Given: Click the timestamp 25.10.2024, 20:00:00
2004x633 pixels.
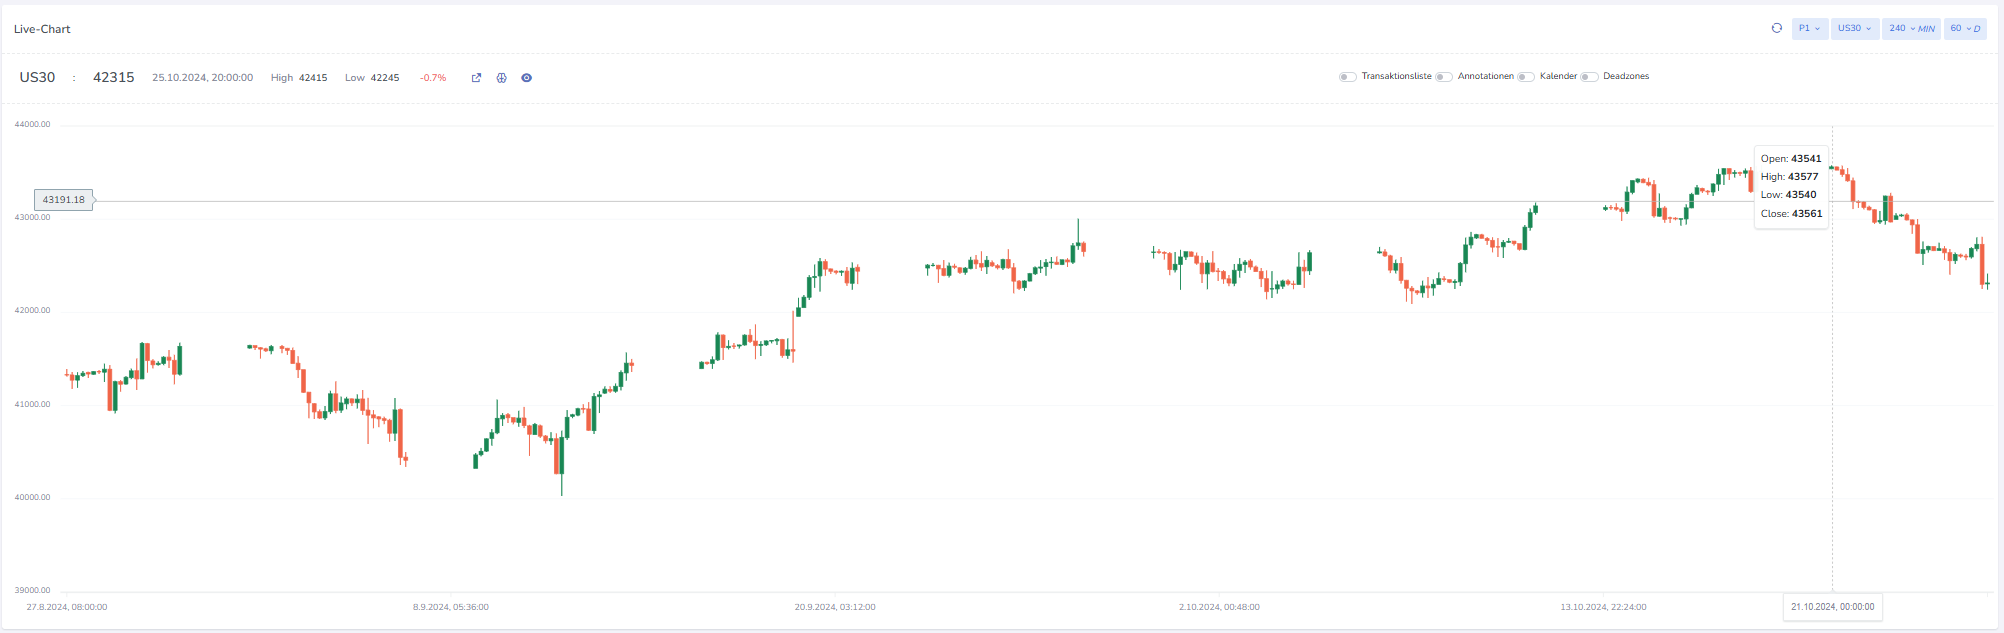Looking at the screenshot, I should [203, 78].
